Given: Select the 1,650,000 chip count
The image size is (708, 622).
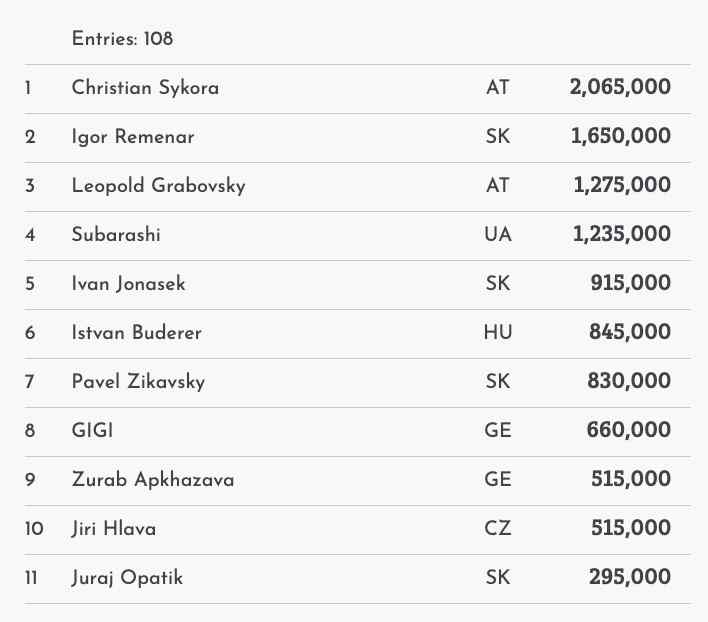Looking at the screenshot, I should 621,137.
